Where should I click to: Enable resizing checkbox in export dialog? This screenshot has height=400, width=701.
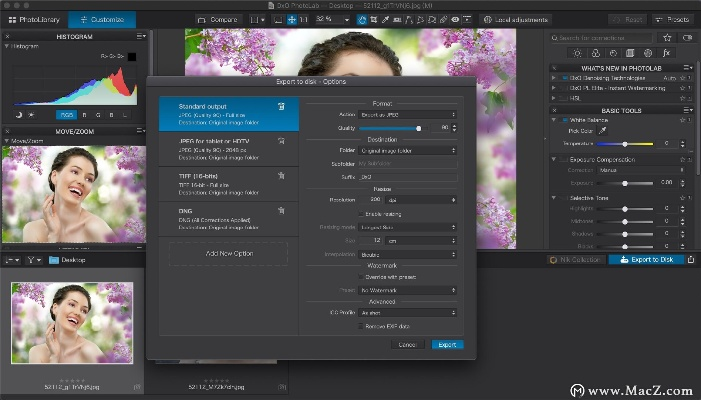(362, 213)
